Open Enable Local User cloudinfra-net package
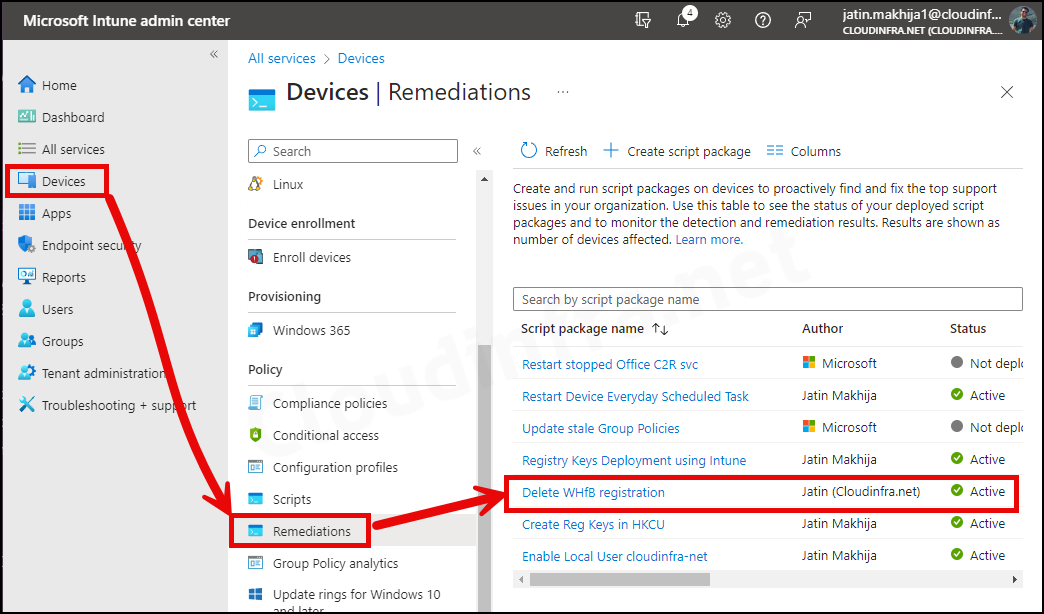The width and height of the screenshot is (1044, 614). (615, 556)
